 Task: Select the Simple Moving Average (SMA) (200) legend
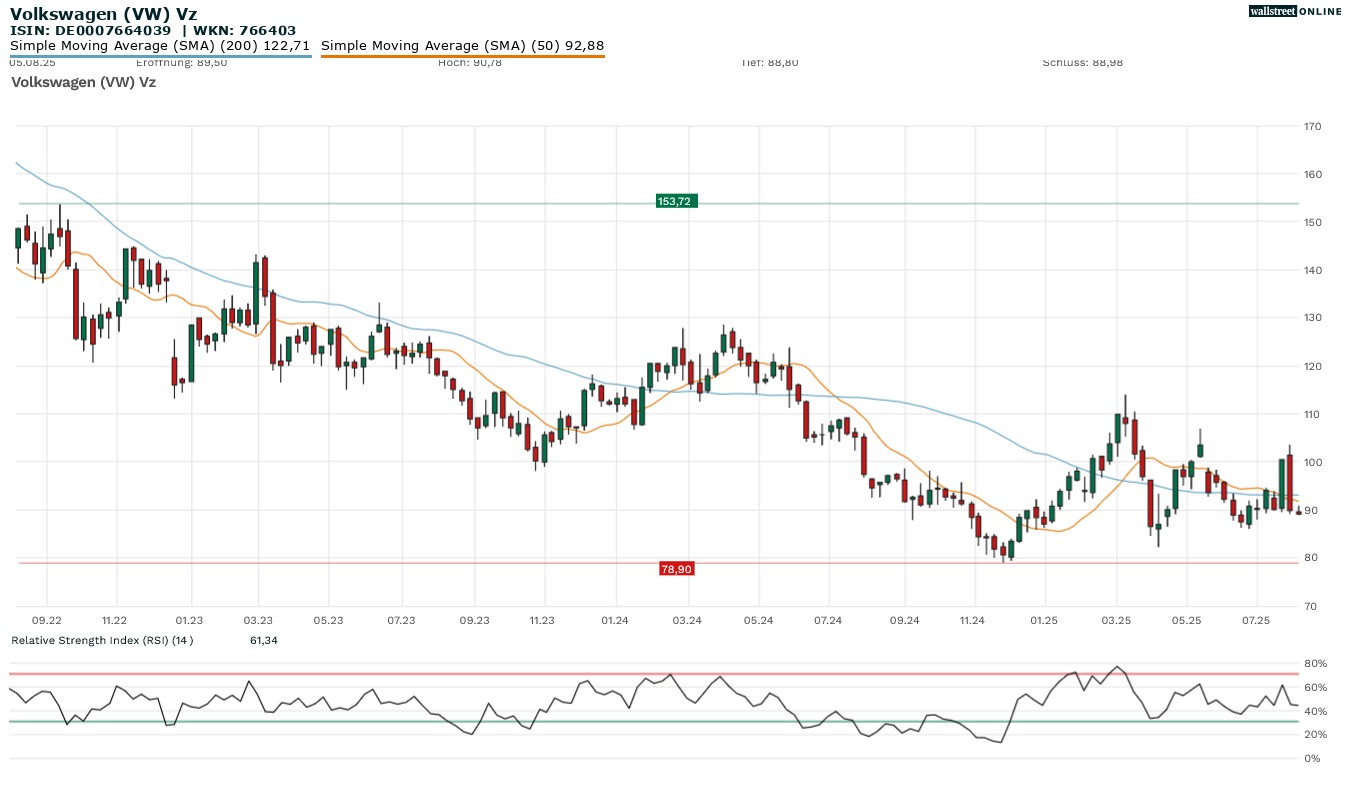160,46
